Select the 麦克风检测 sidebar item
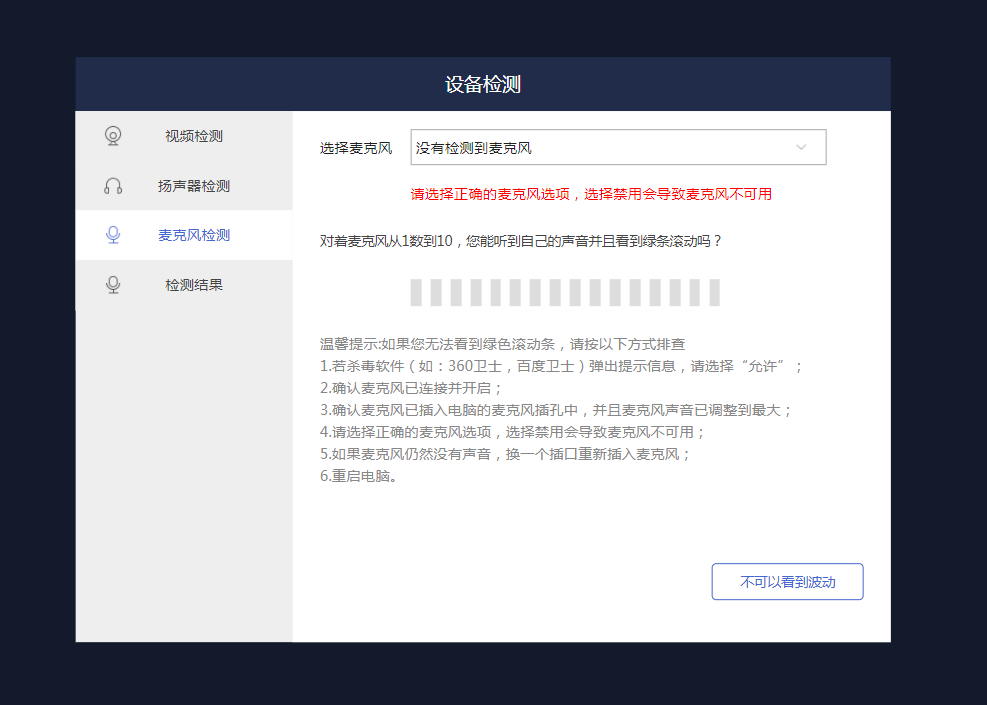 (x=193, y=235)
